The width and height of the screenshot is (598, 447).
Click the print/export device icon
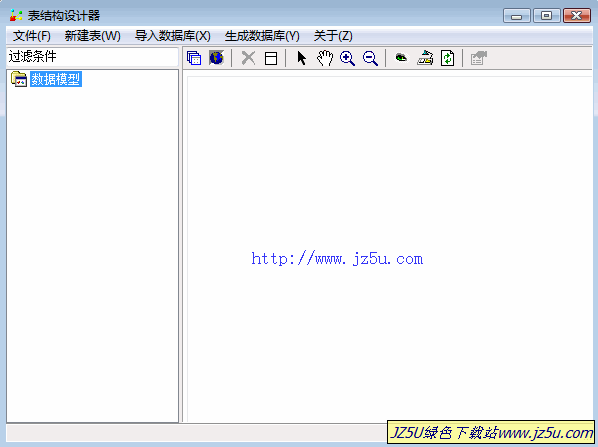click(x=425, y=58)
